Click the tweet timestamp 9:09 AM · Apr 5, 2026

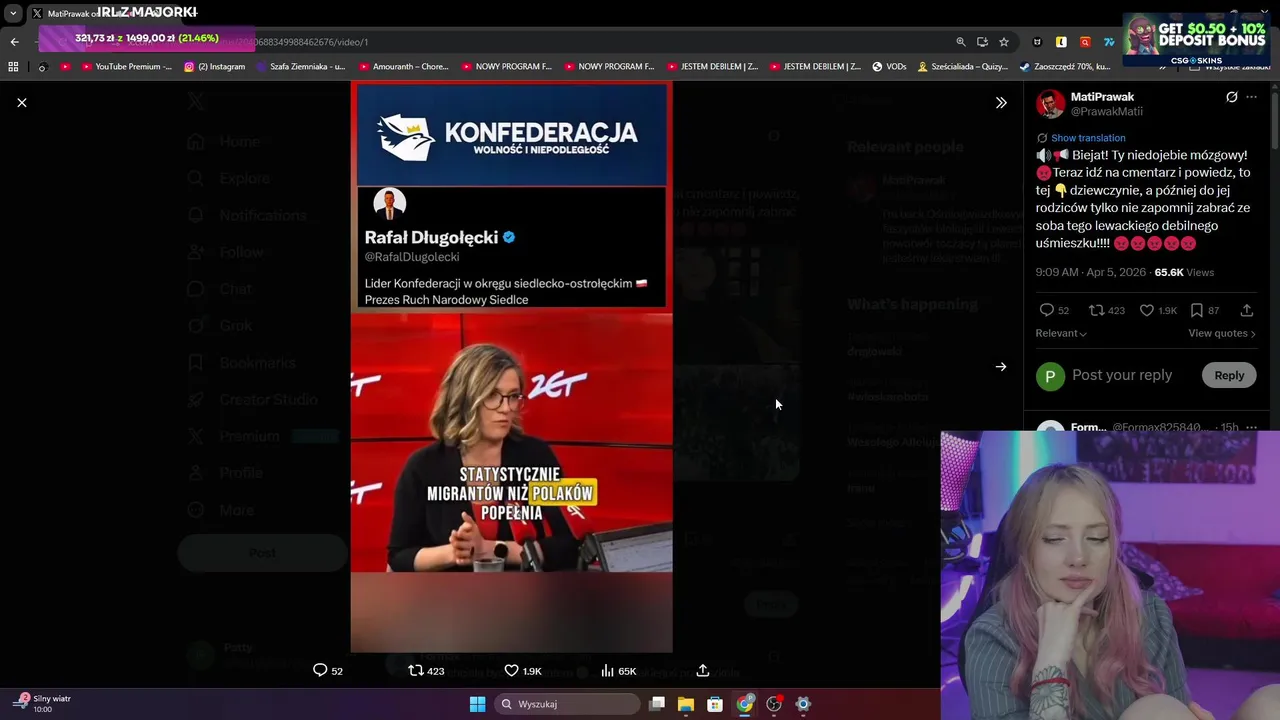click(x=1092, y=272)
